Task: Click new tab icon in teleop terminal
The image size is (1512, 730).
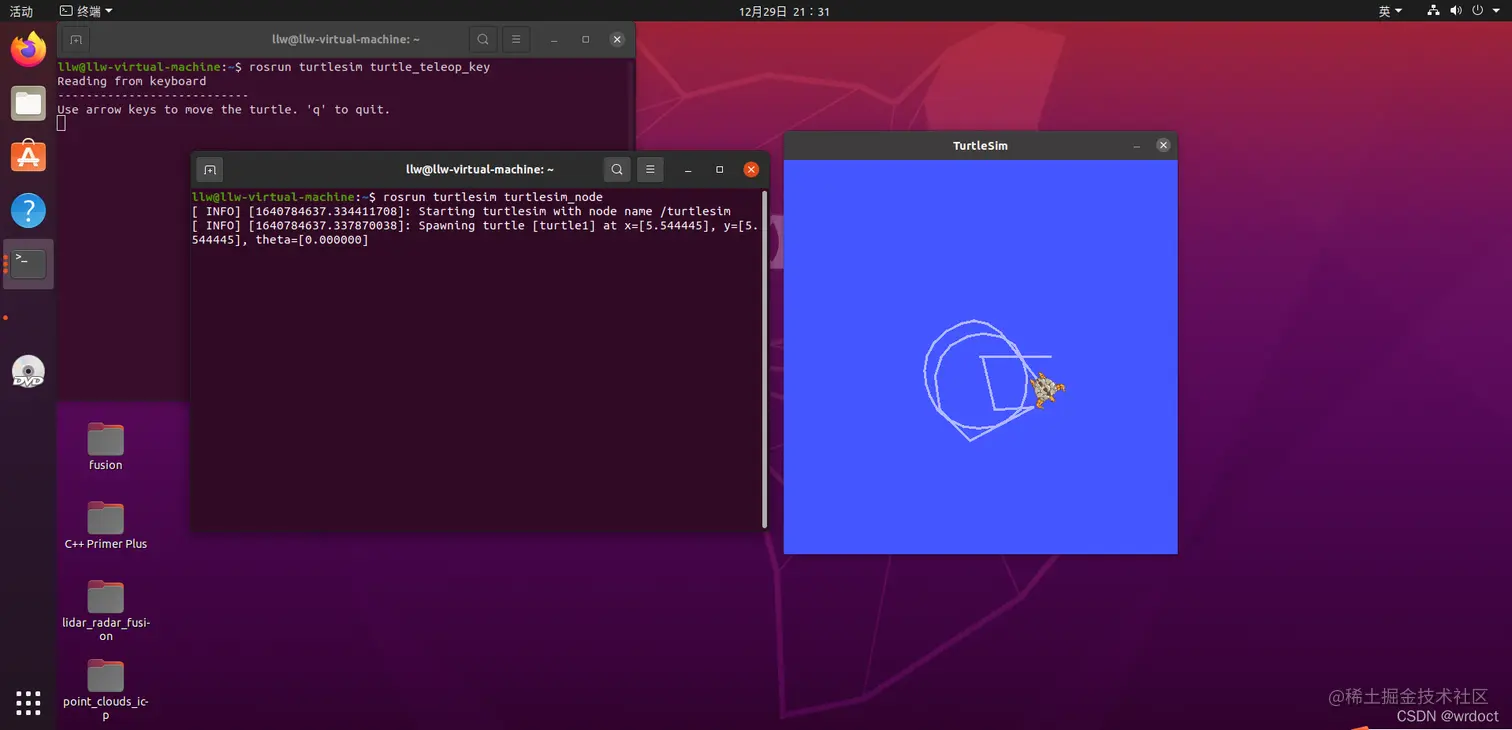Action: pos(76,40)
